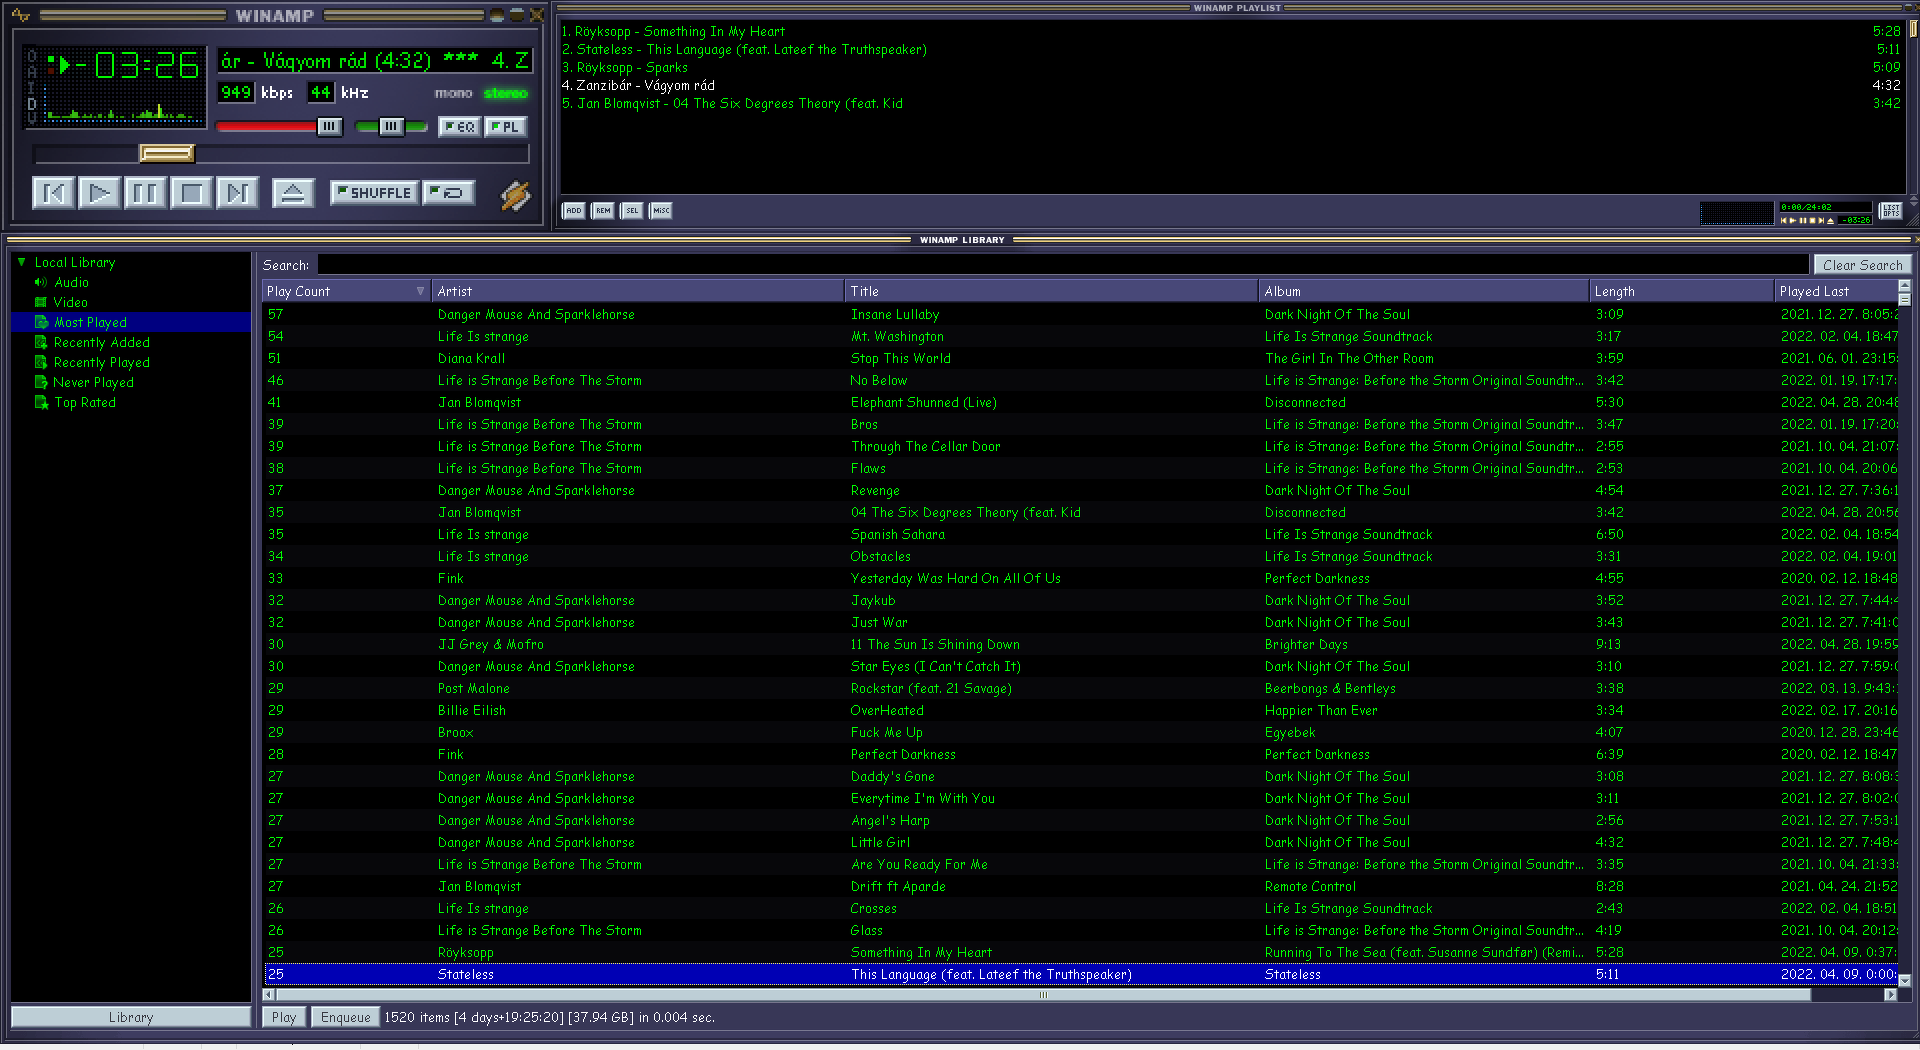The width and height of the screenshot is (1920, 1050).
Task: Click the Winamp lightning bolt logo
Action: [515, 195]
